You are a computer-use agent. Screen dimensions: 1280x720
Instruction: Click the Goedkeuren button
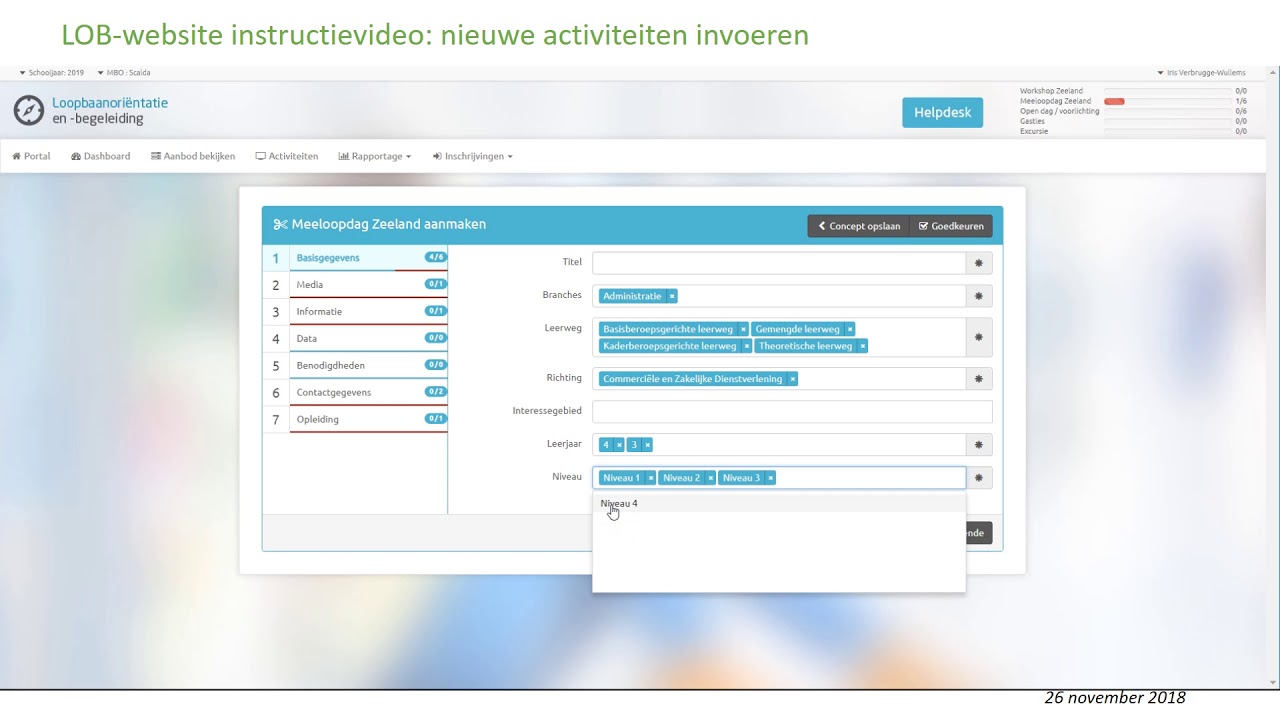tap(951, 226)
